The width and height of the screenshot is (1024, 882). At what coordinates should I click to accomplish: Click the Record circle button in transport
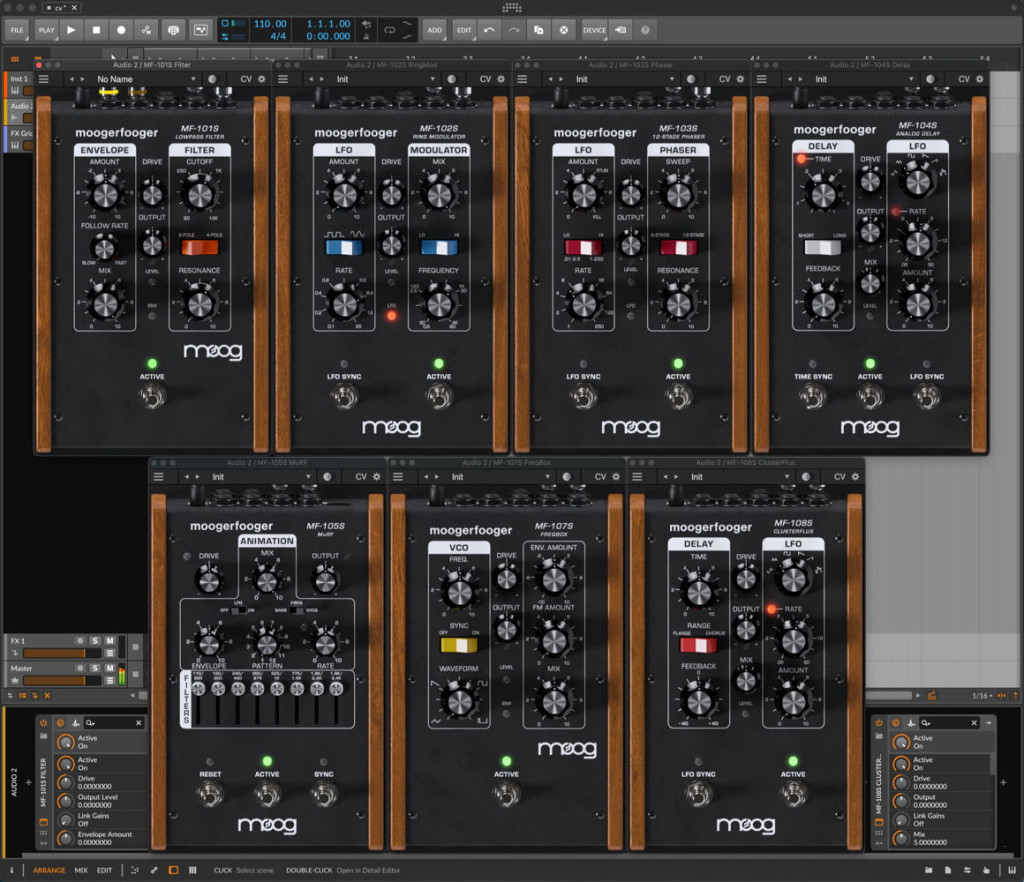pyautogui.click(x=121, y=30)
